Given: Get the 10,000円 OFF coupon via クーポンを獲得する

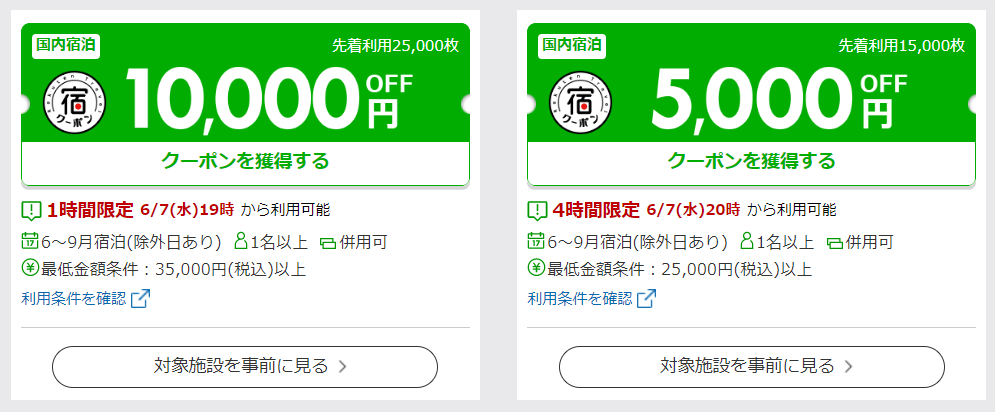Looking at the screenshot, I should click(246, 161).
